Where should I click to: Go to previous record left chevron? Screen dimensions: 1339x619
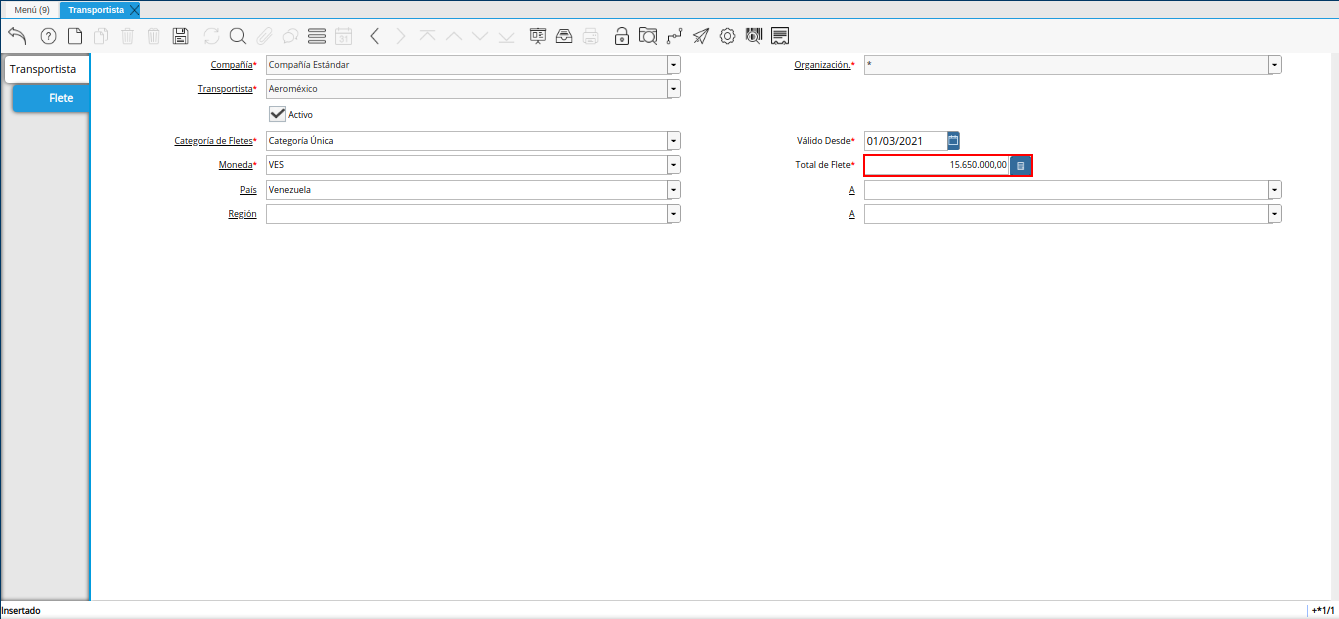click(374, 36)
